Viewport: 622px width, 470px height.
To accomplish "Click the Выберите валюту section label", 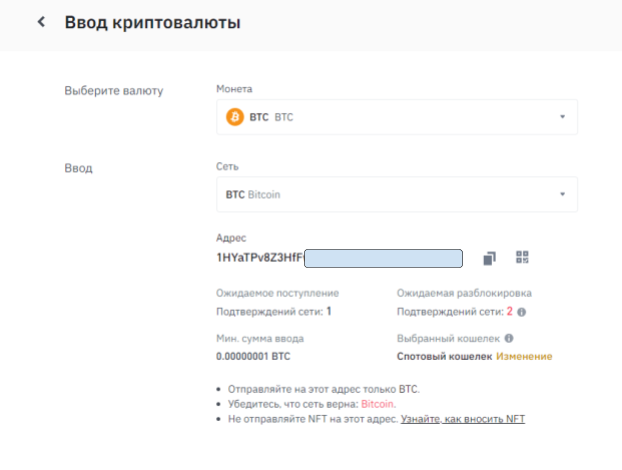I will coord(114,91).
